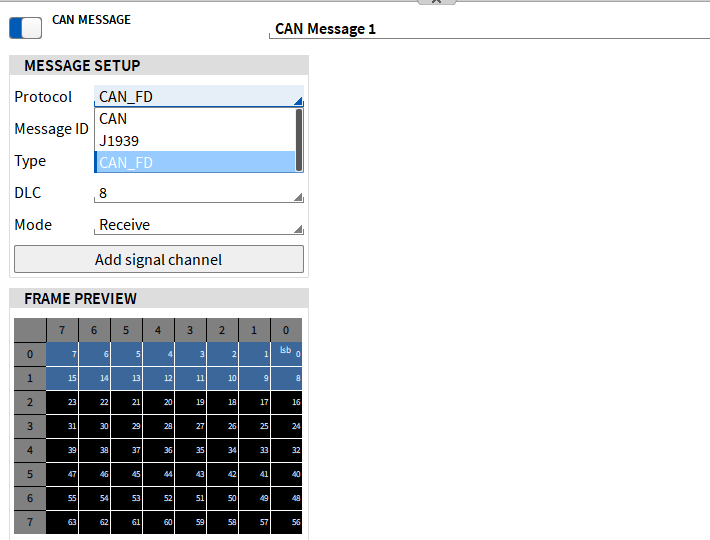Open the Protocol dropdown

tap(198, 97)
